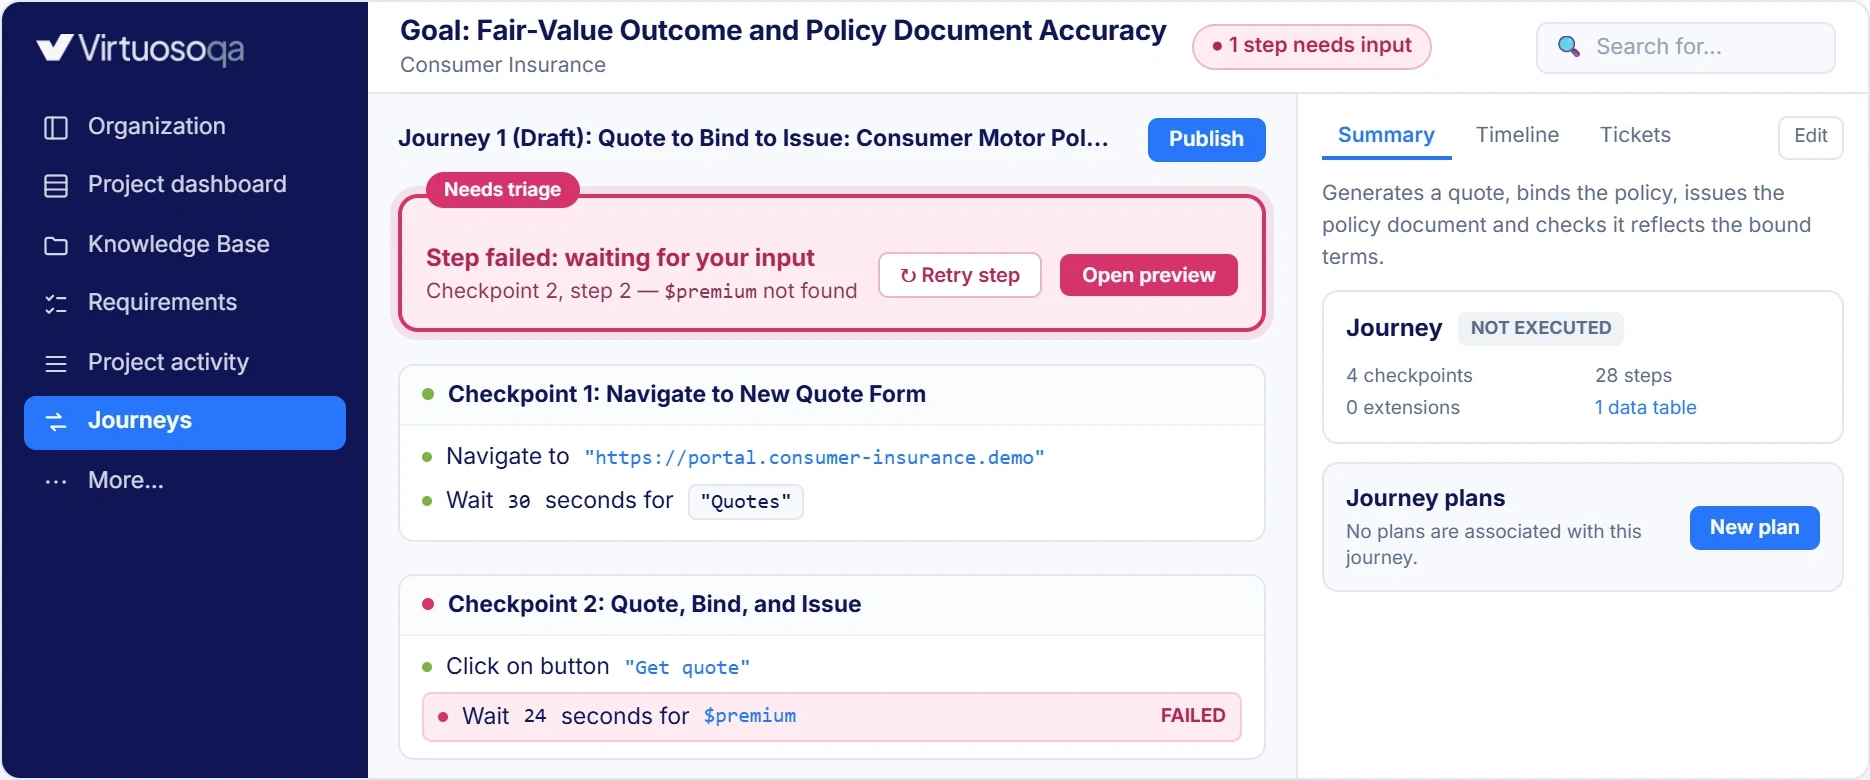The height and width of the screenshot is (780, 1870).
Task: Click the Virtuosoqa logo icon
Action: click(54, 47)
